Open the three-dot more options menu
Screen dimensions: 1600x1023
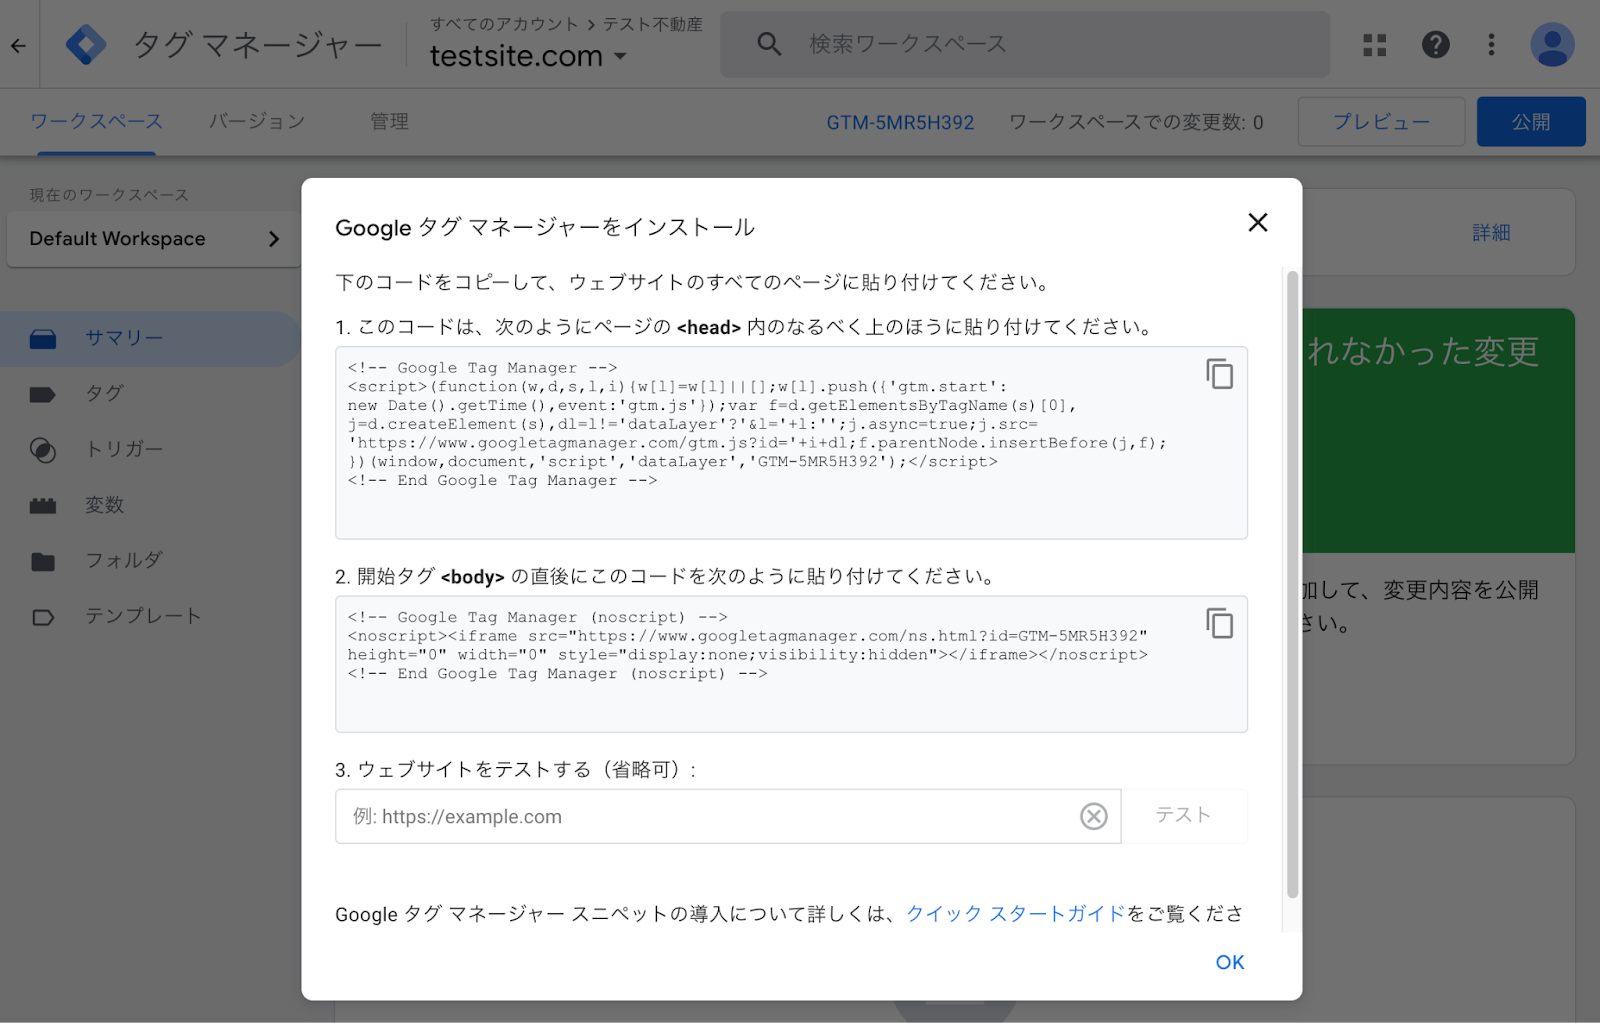point(1491,45)
